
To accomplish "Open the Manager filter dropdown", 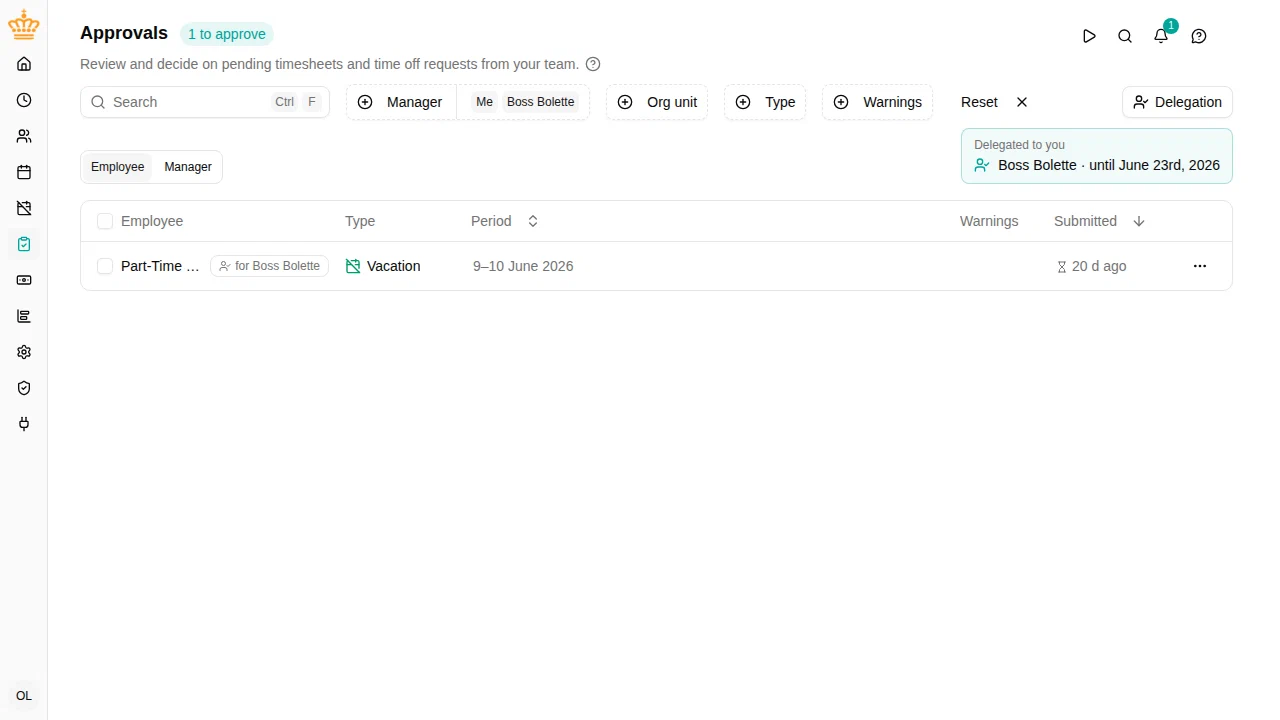I will click(x=401, y=102).
